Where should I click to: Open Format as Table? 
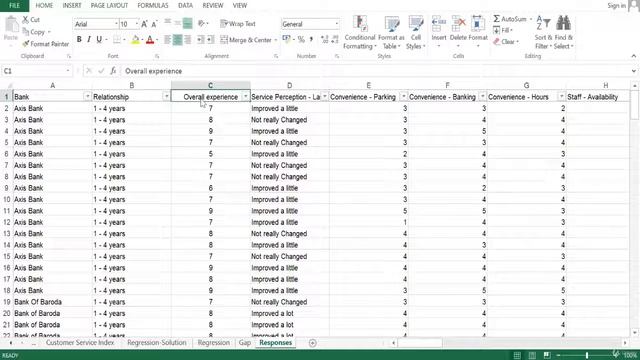coord(391,32)
